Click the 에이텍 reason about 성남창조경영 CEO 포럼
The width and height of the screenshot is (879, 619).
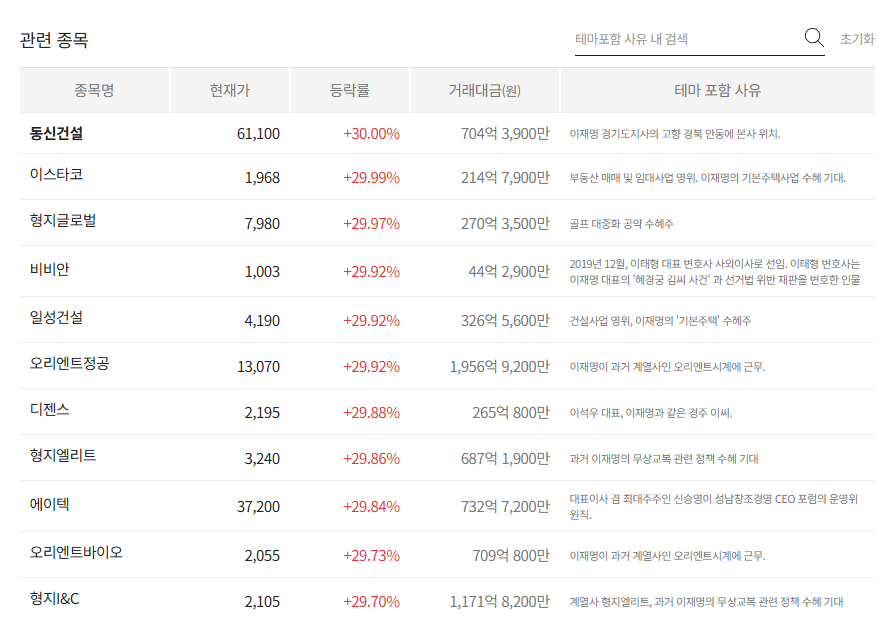click(x=714, y=507)
